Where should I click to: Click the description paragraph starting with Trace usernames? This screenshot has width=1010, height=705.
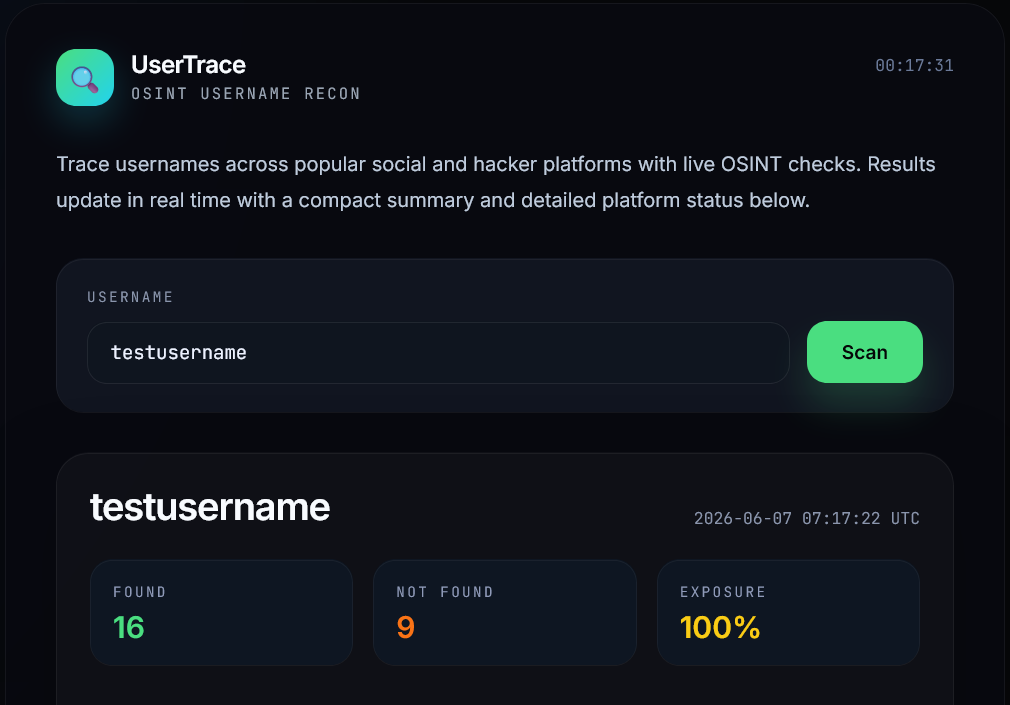[x=496, y=182]
